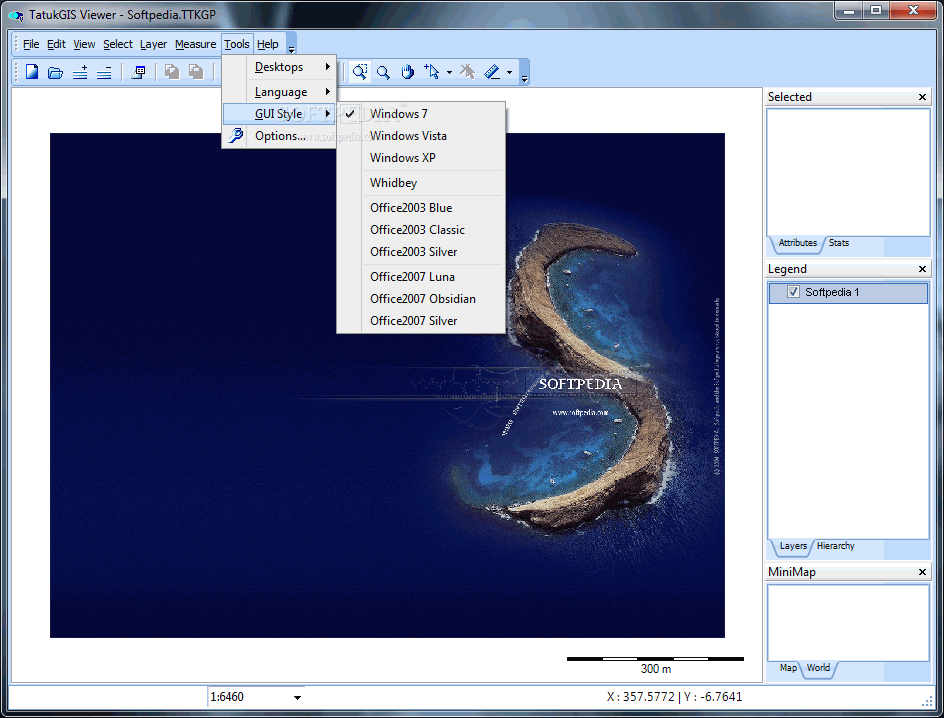The height and width of the screenshot is (718, 944).
Task: Click the checked Windows 7 style
Action: tap(421, 114)
